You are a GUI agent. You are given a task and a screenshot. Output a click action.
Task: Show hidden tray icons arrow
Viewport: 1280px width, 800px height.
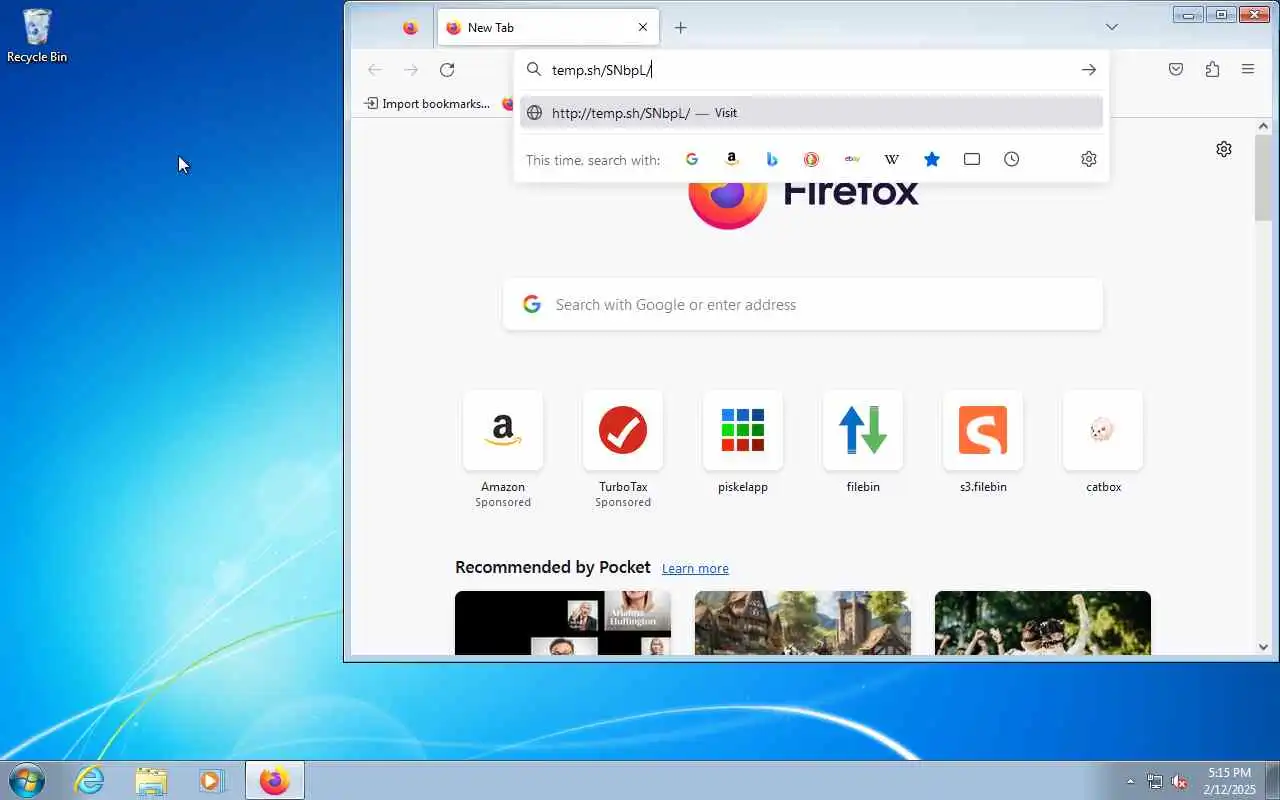pos(1131,781)
